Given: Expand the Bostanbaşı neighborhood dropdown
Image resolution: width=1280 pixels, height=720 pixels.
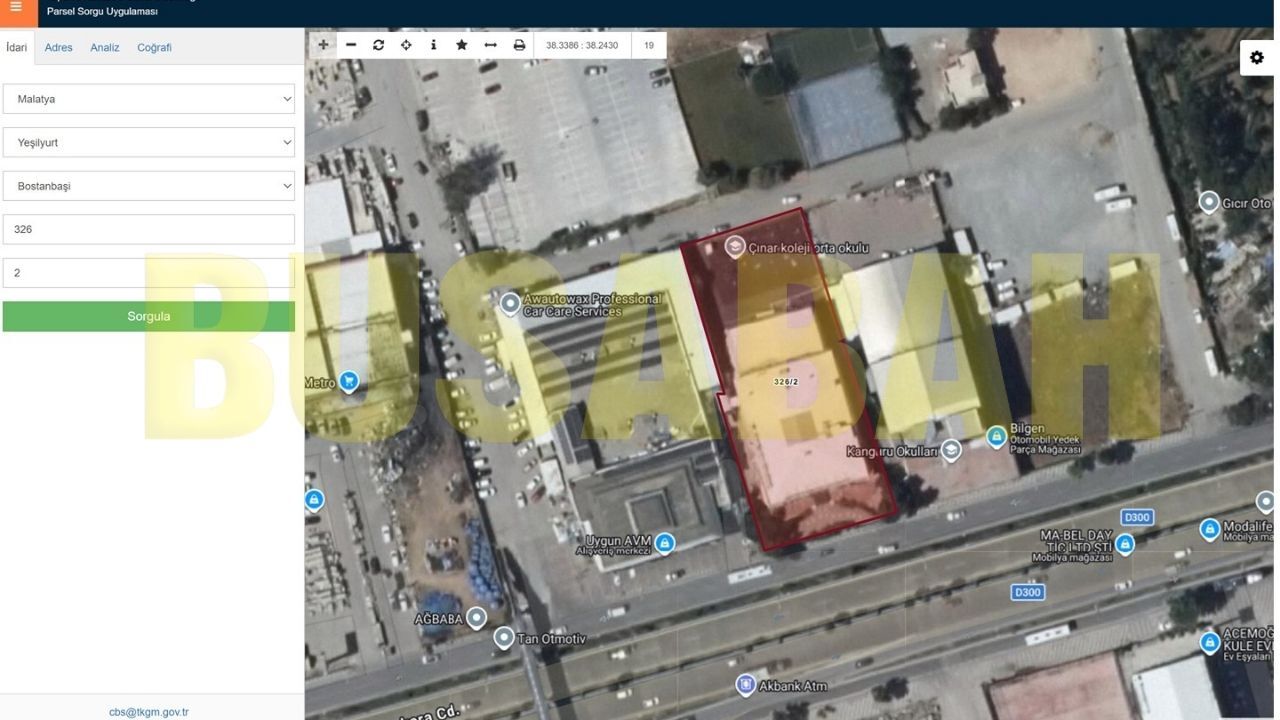Looking at the screenshot, I should coord(149,186).
